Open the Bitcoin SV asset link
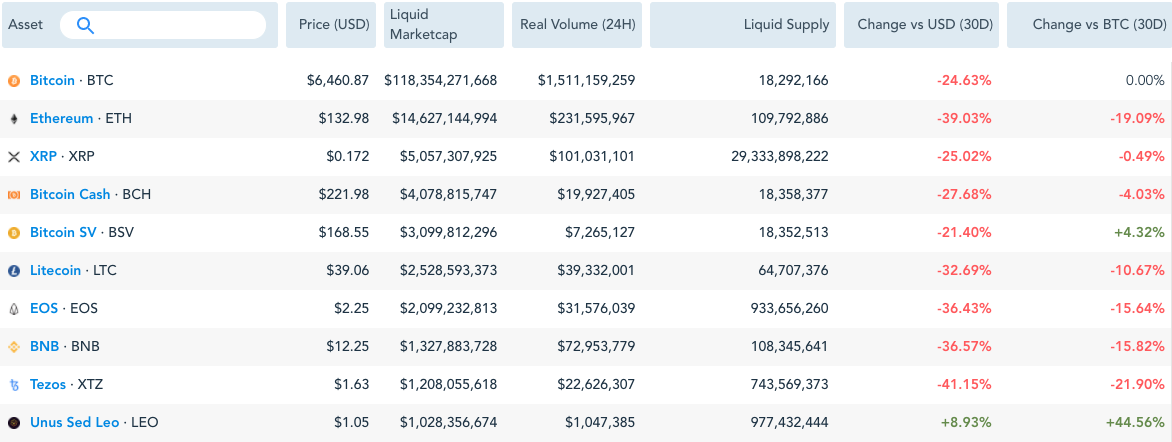This screenshot has height=442, width=1172. coord(63,233)
